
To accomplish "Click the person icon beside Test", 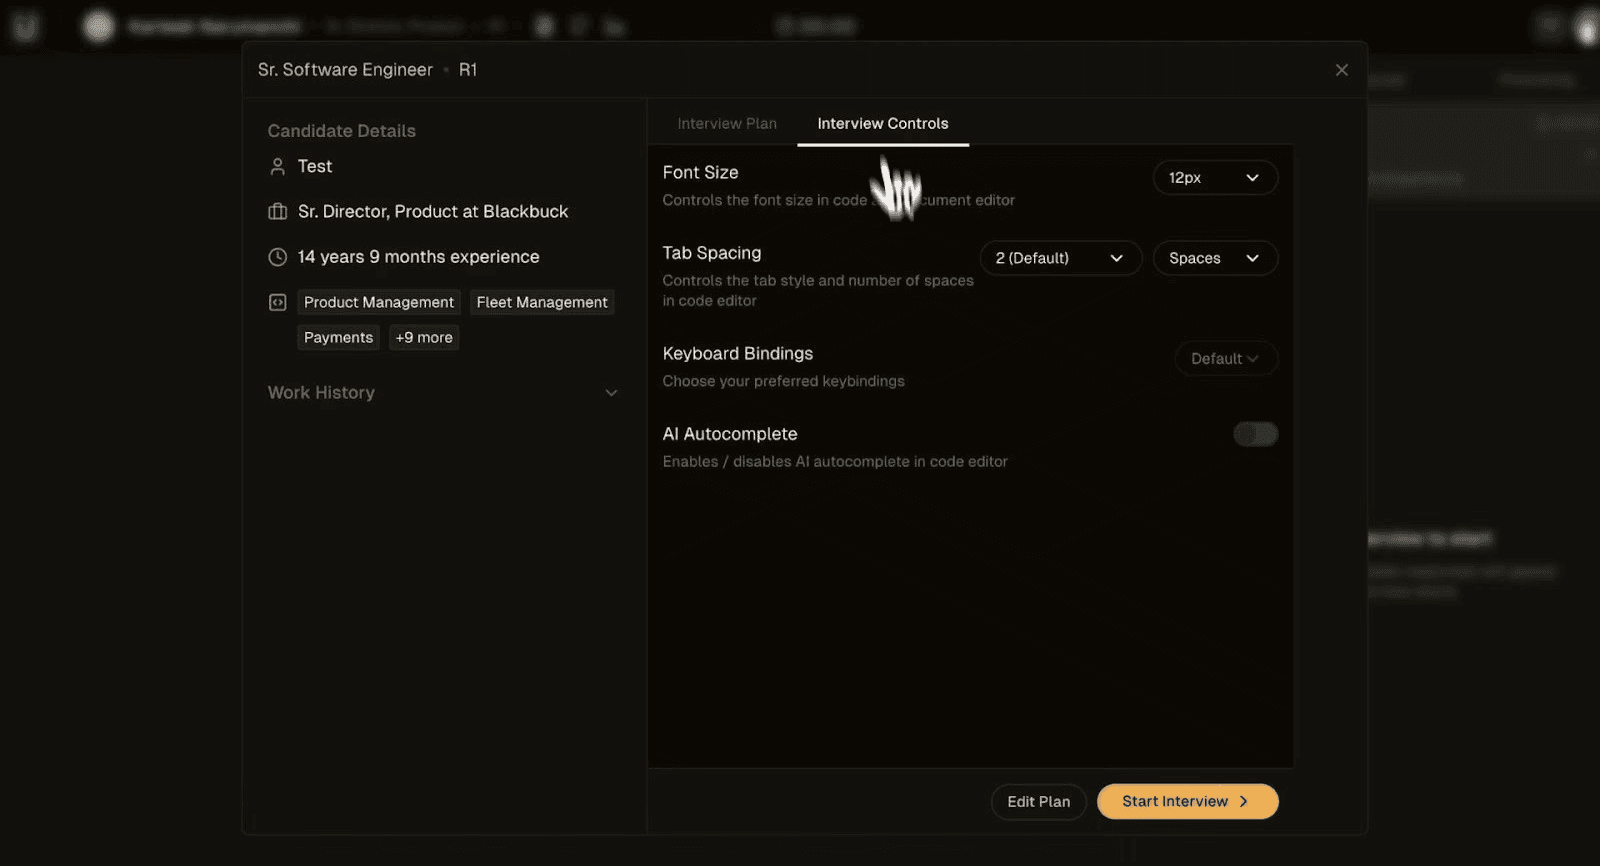I will pyautogui.click(x=278, y=167).
